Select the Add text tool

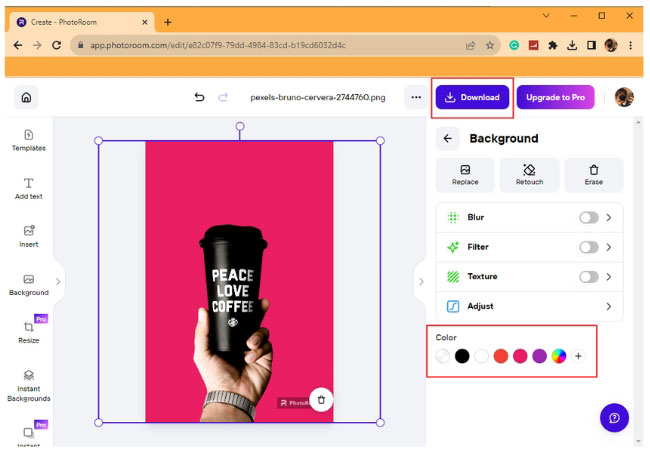tap(28, 188)
